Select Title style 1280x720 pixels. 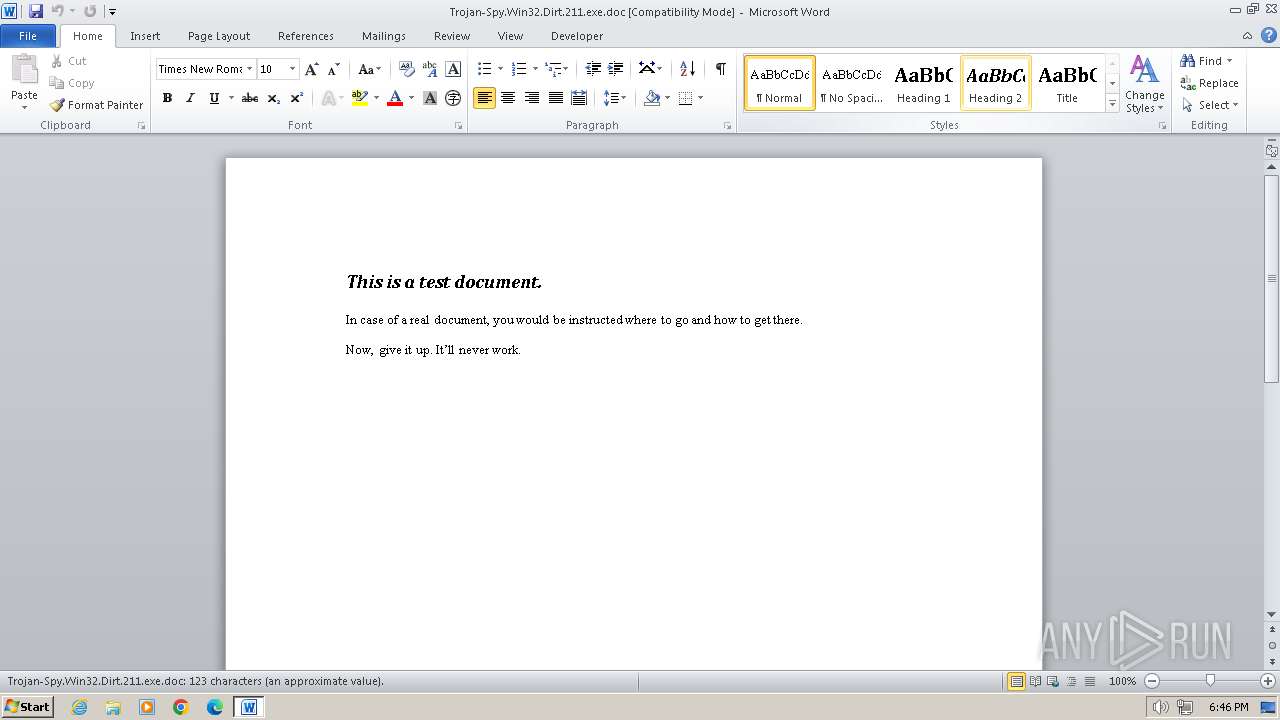1067,83
